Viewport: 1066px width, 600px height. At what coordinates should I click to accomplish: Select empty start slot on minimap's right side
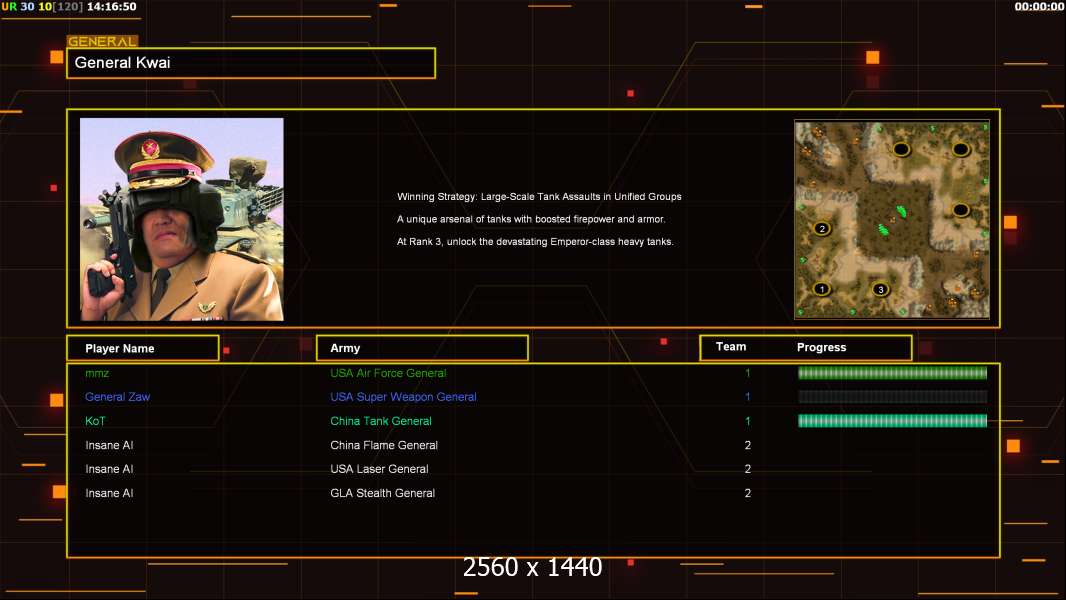pos(960,210)
